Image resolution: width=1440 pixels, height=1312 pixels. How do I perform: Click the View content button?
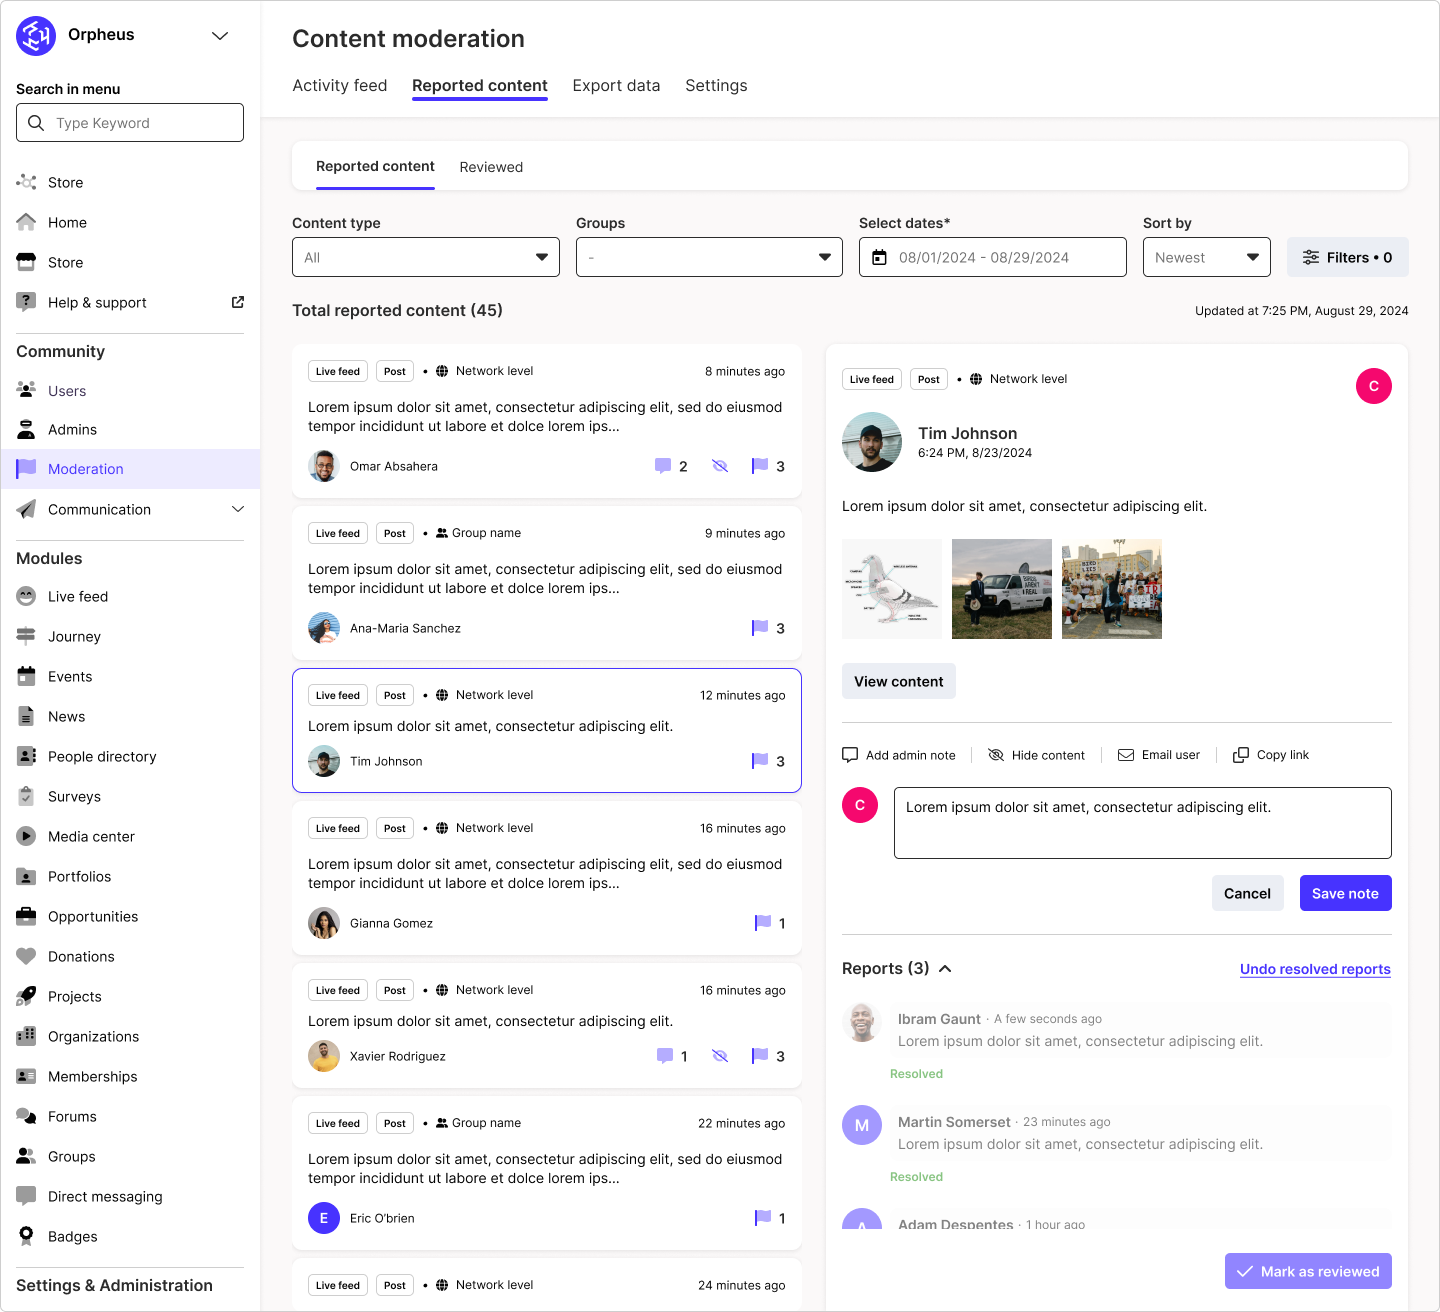[x=899, y=681]
